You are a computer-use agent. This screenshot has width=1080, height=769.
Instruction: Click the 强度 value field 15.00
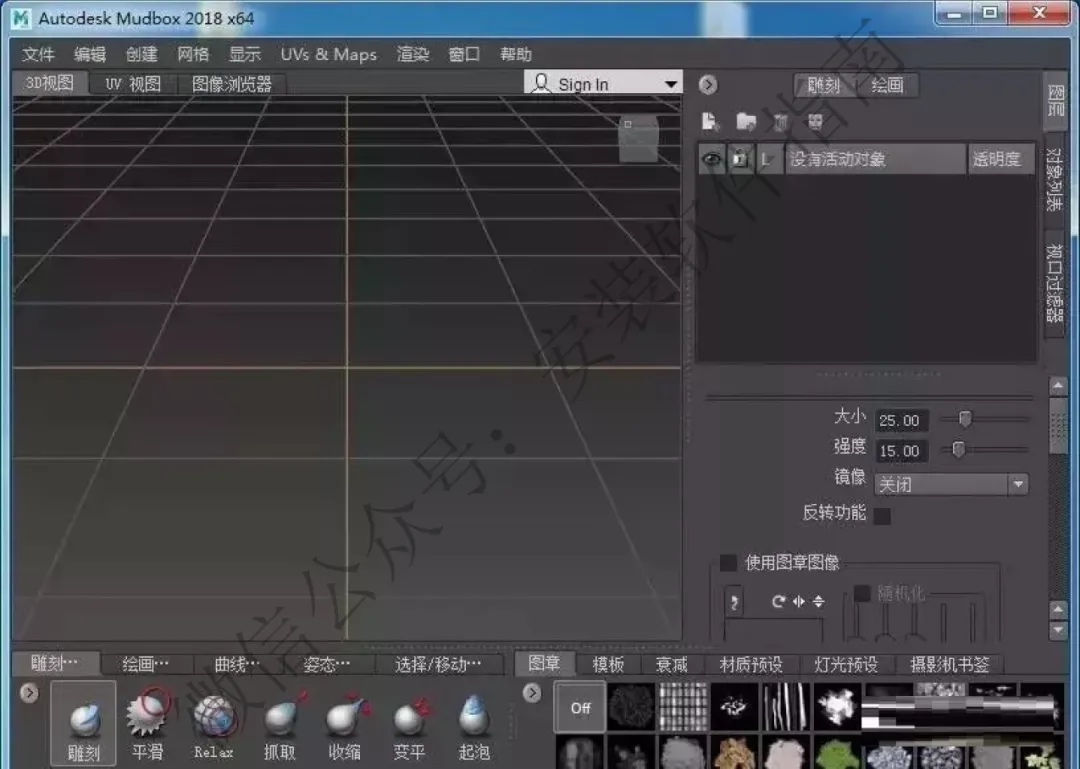901,451
